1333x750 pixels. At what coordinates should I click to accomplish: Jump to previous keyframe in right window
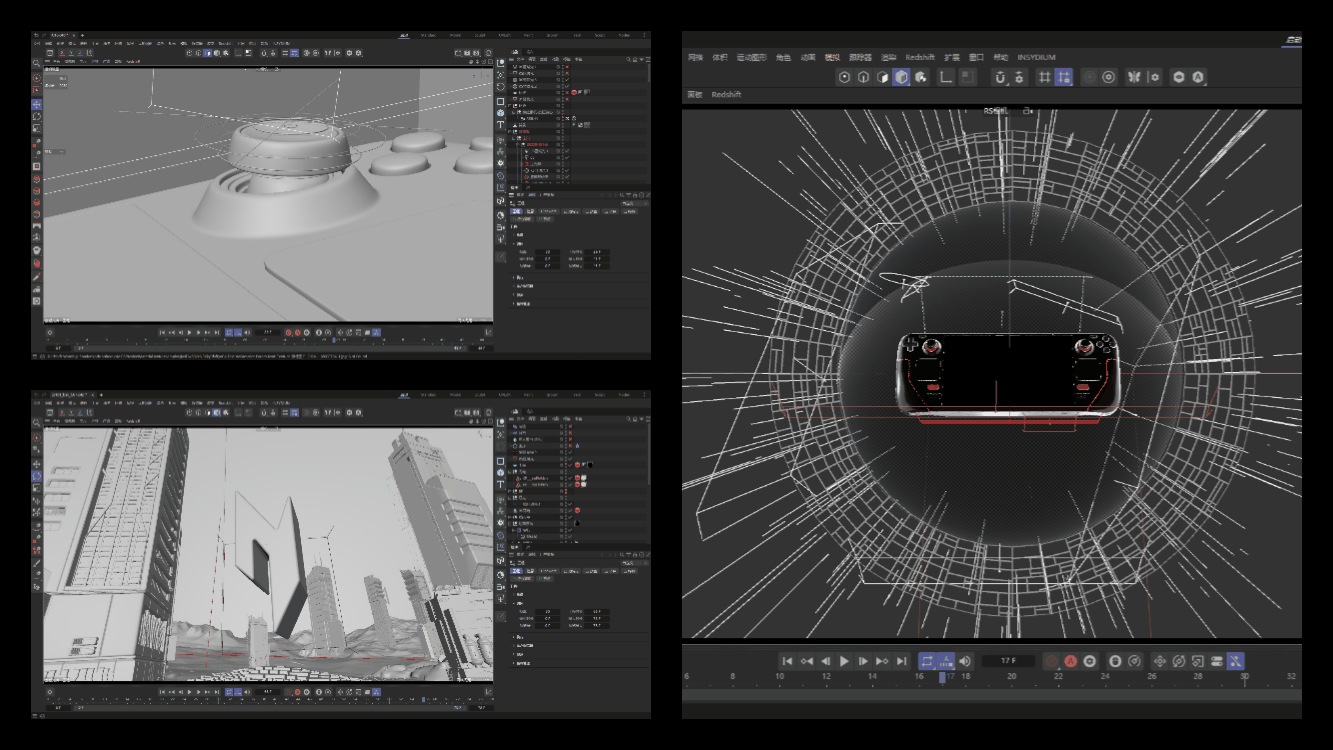(807, 661)
